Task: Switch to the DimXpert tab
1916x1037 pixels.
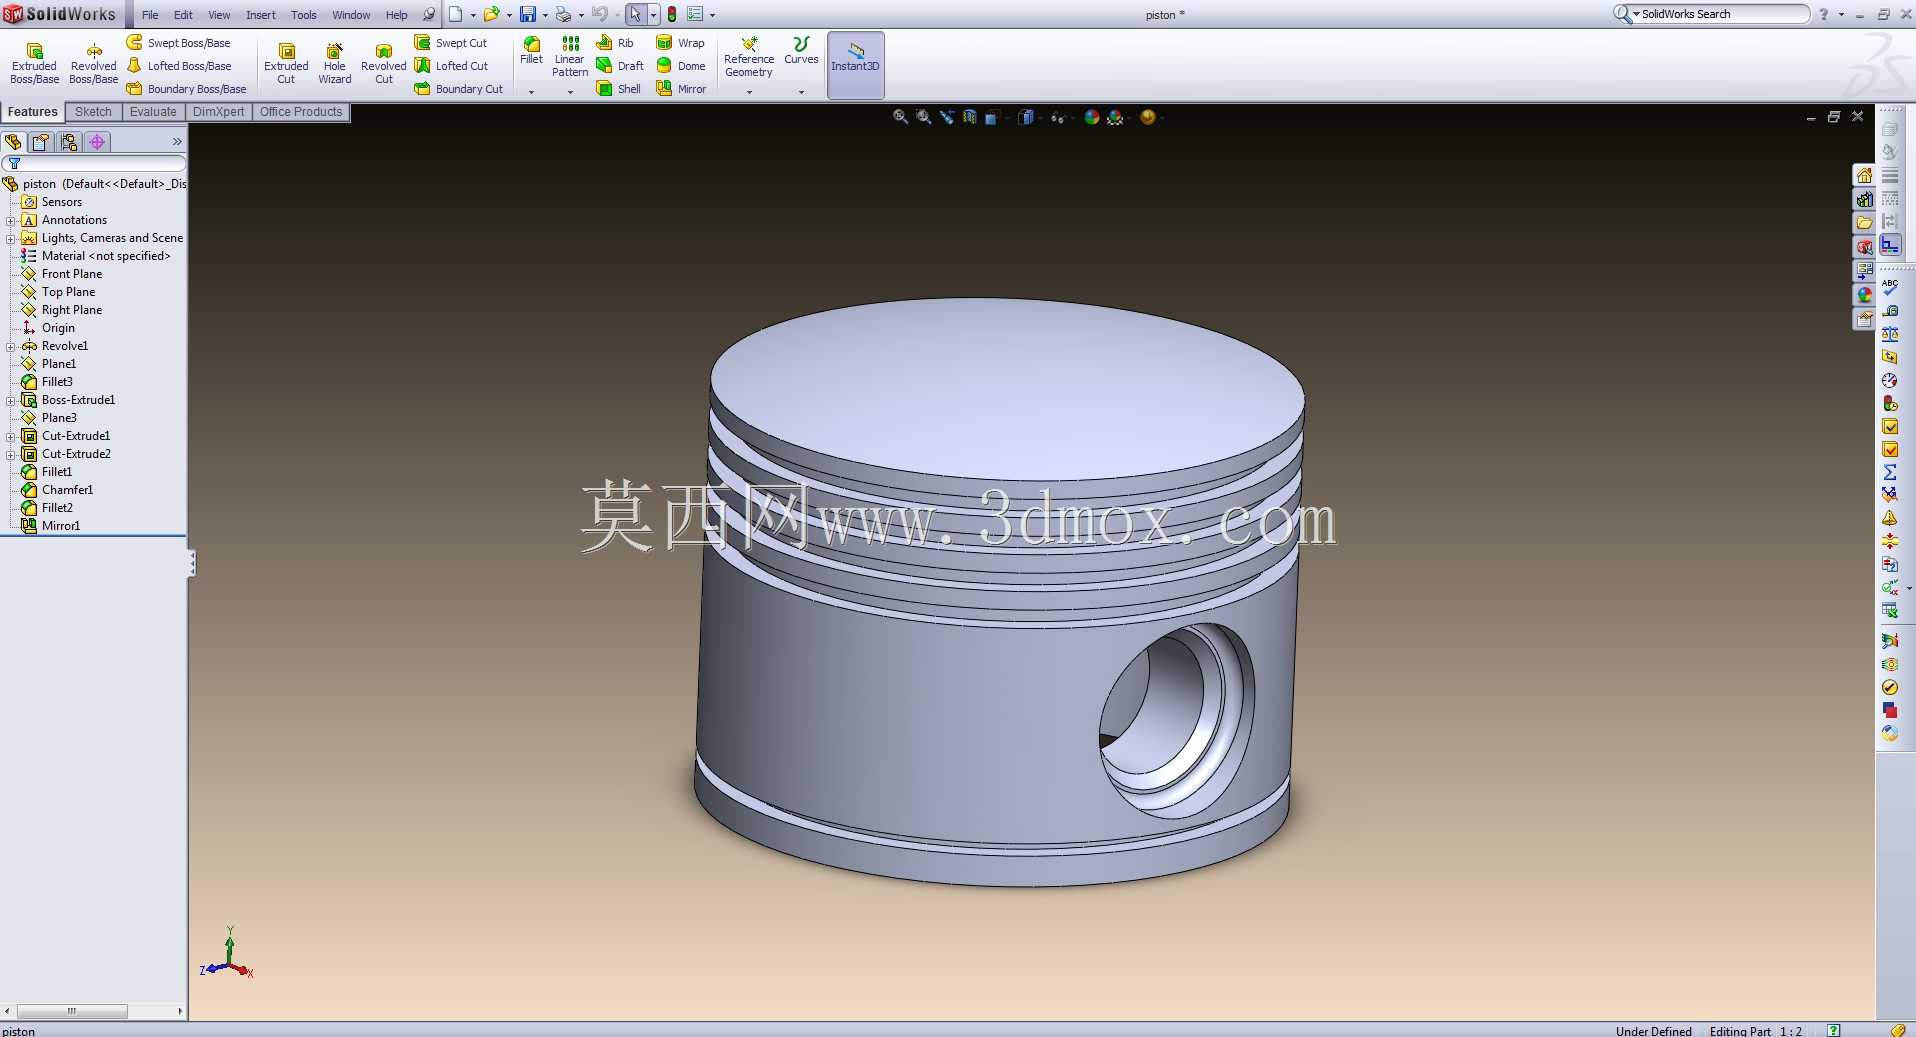Action: pos(218,112)
